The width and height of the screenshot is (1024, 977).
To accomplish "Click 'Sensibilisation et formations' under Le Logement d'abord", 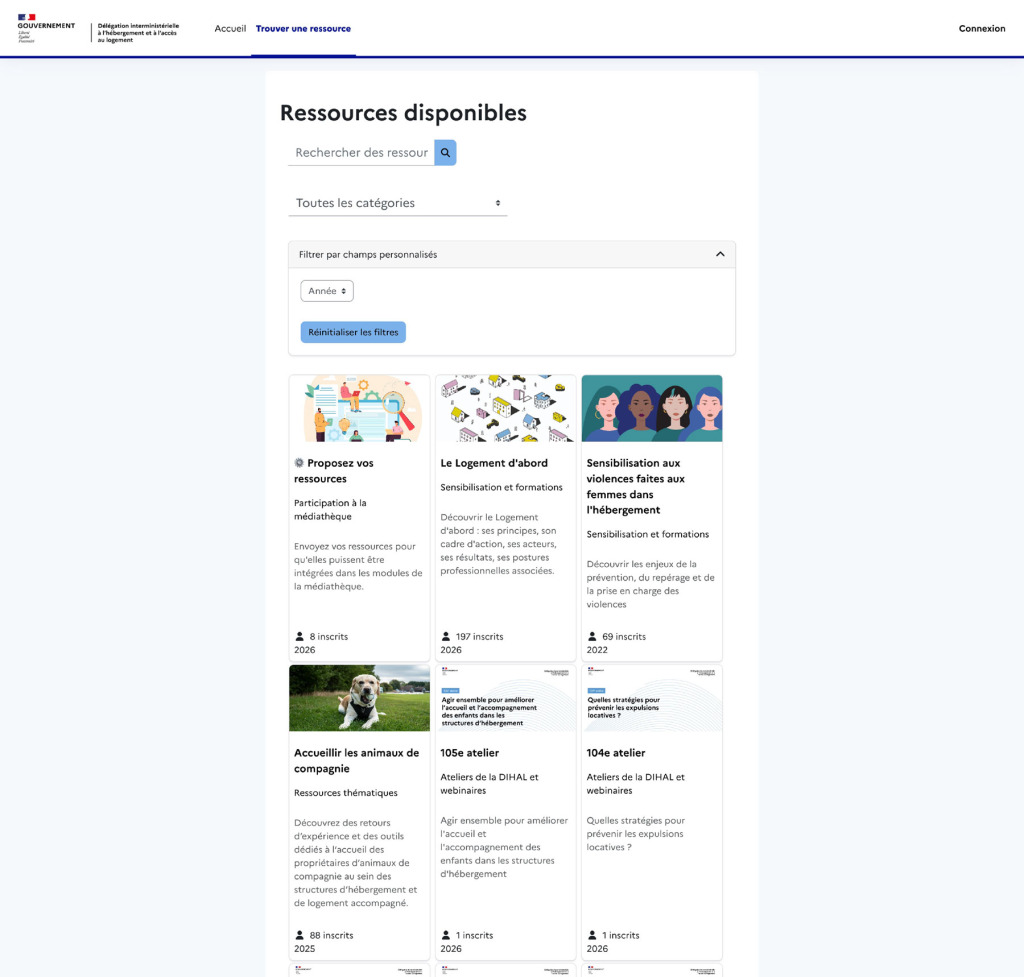I will pyautogui.click(x=501, y=487).
